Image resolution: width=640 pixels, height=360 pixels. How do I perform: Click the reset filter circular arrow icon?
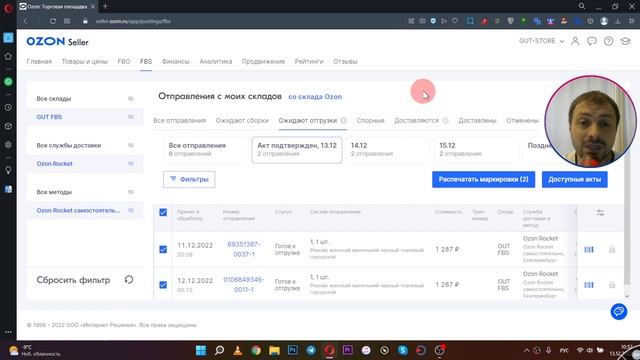pyautogui.click(x=129, y=280)
